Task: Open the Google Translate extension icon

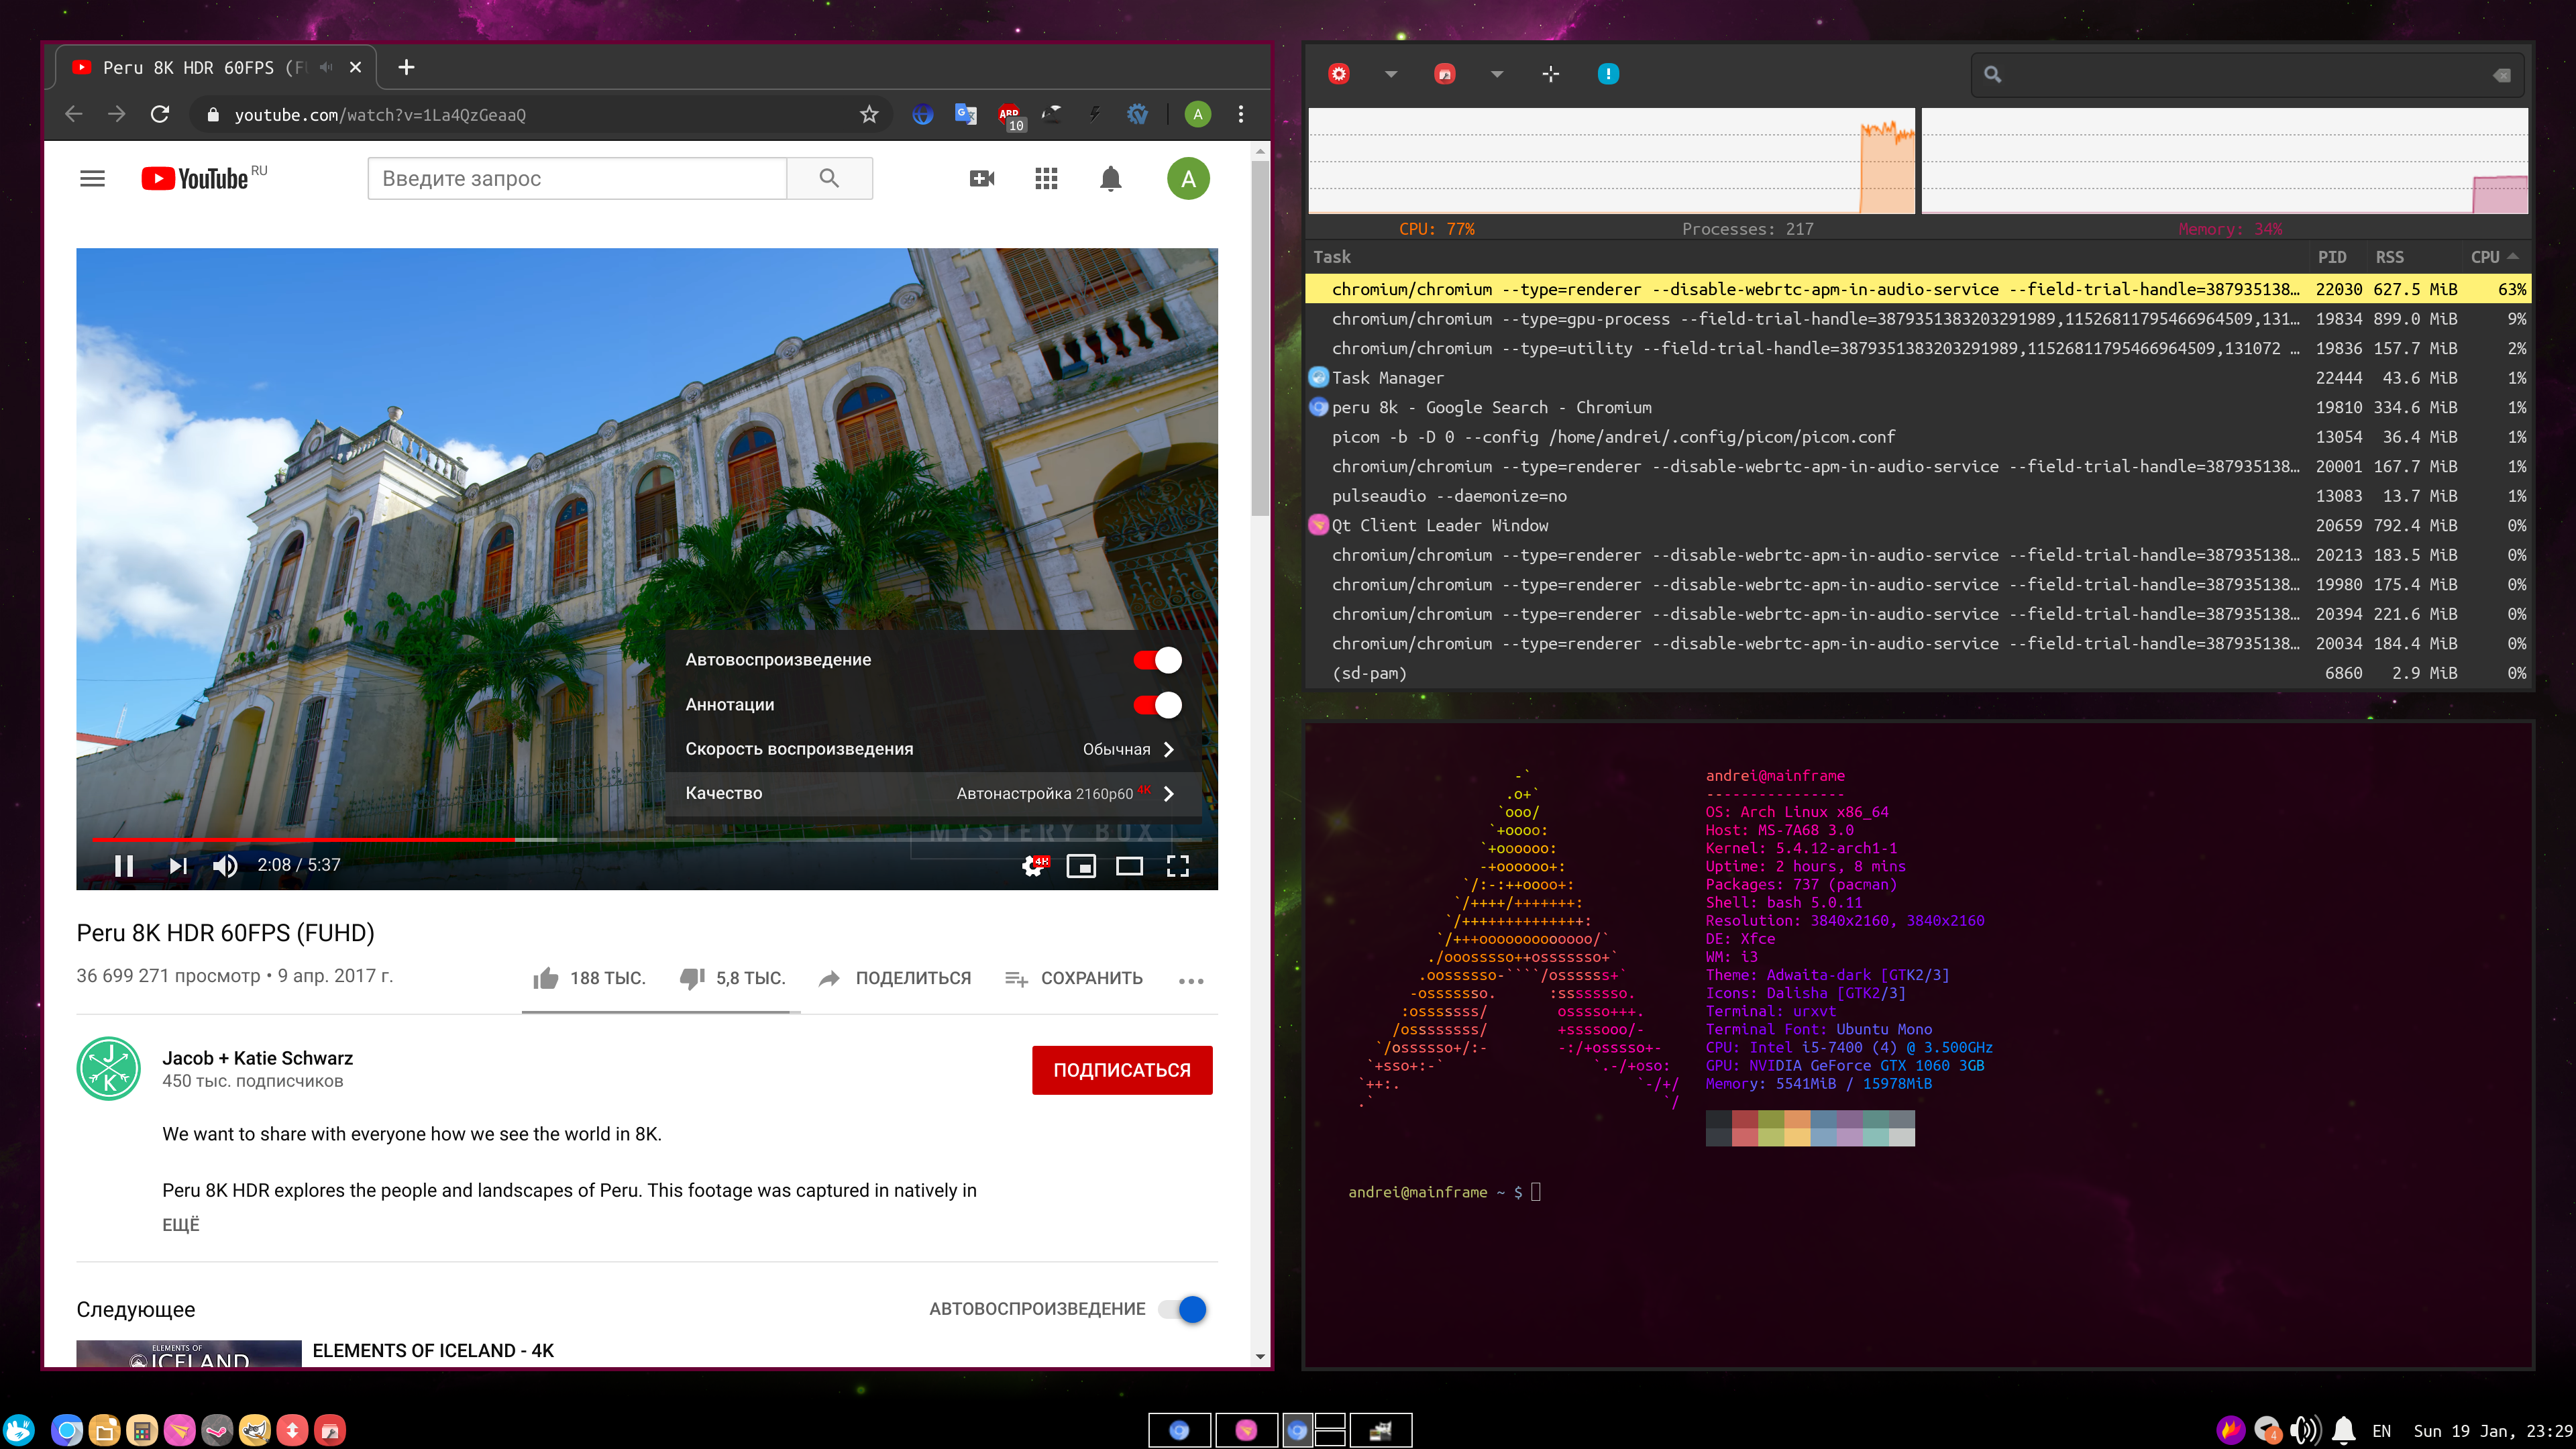Action: click(x=965, y=114)
